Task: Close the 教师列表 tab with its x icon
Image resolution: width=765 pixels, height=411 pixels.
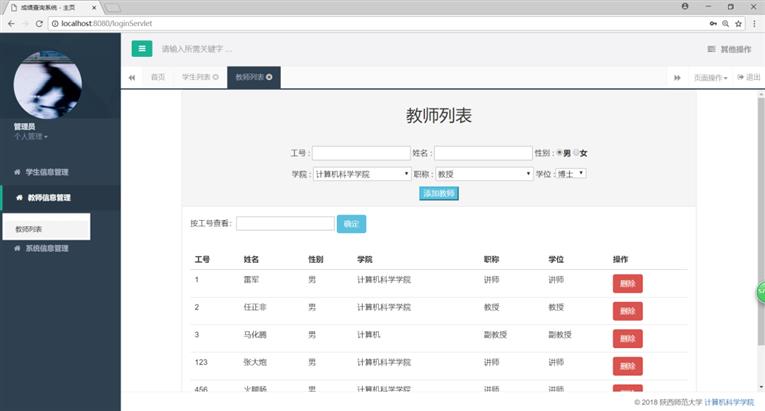Action: [x=269, y=77]
